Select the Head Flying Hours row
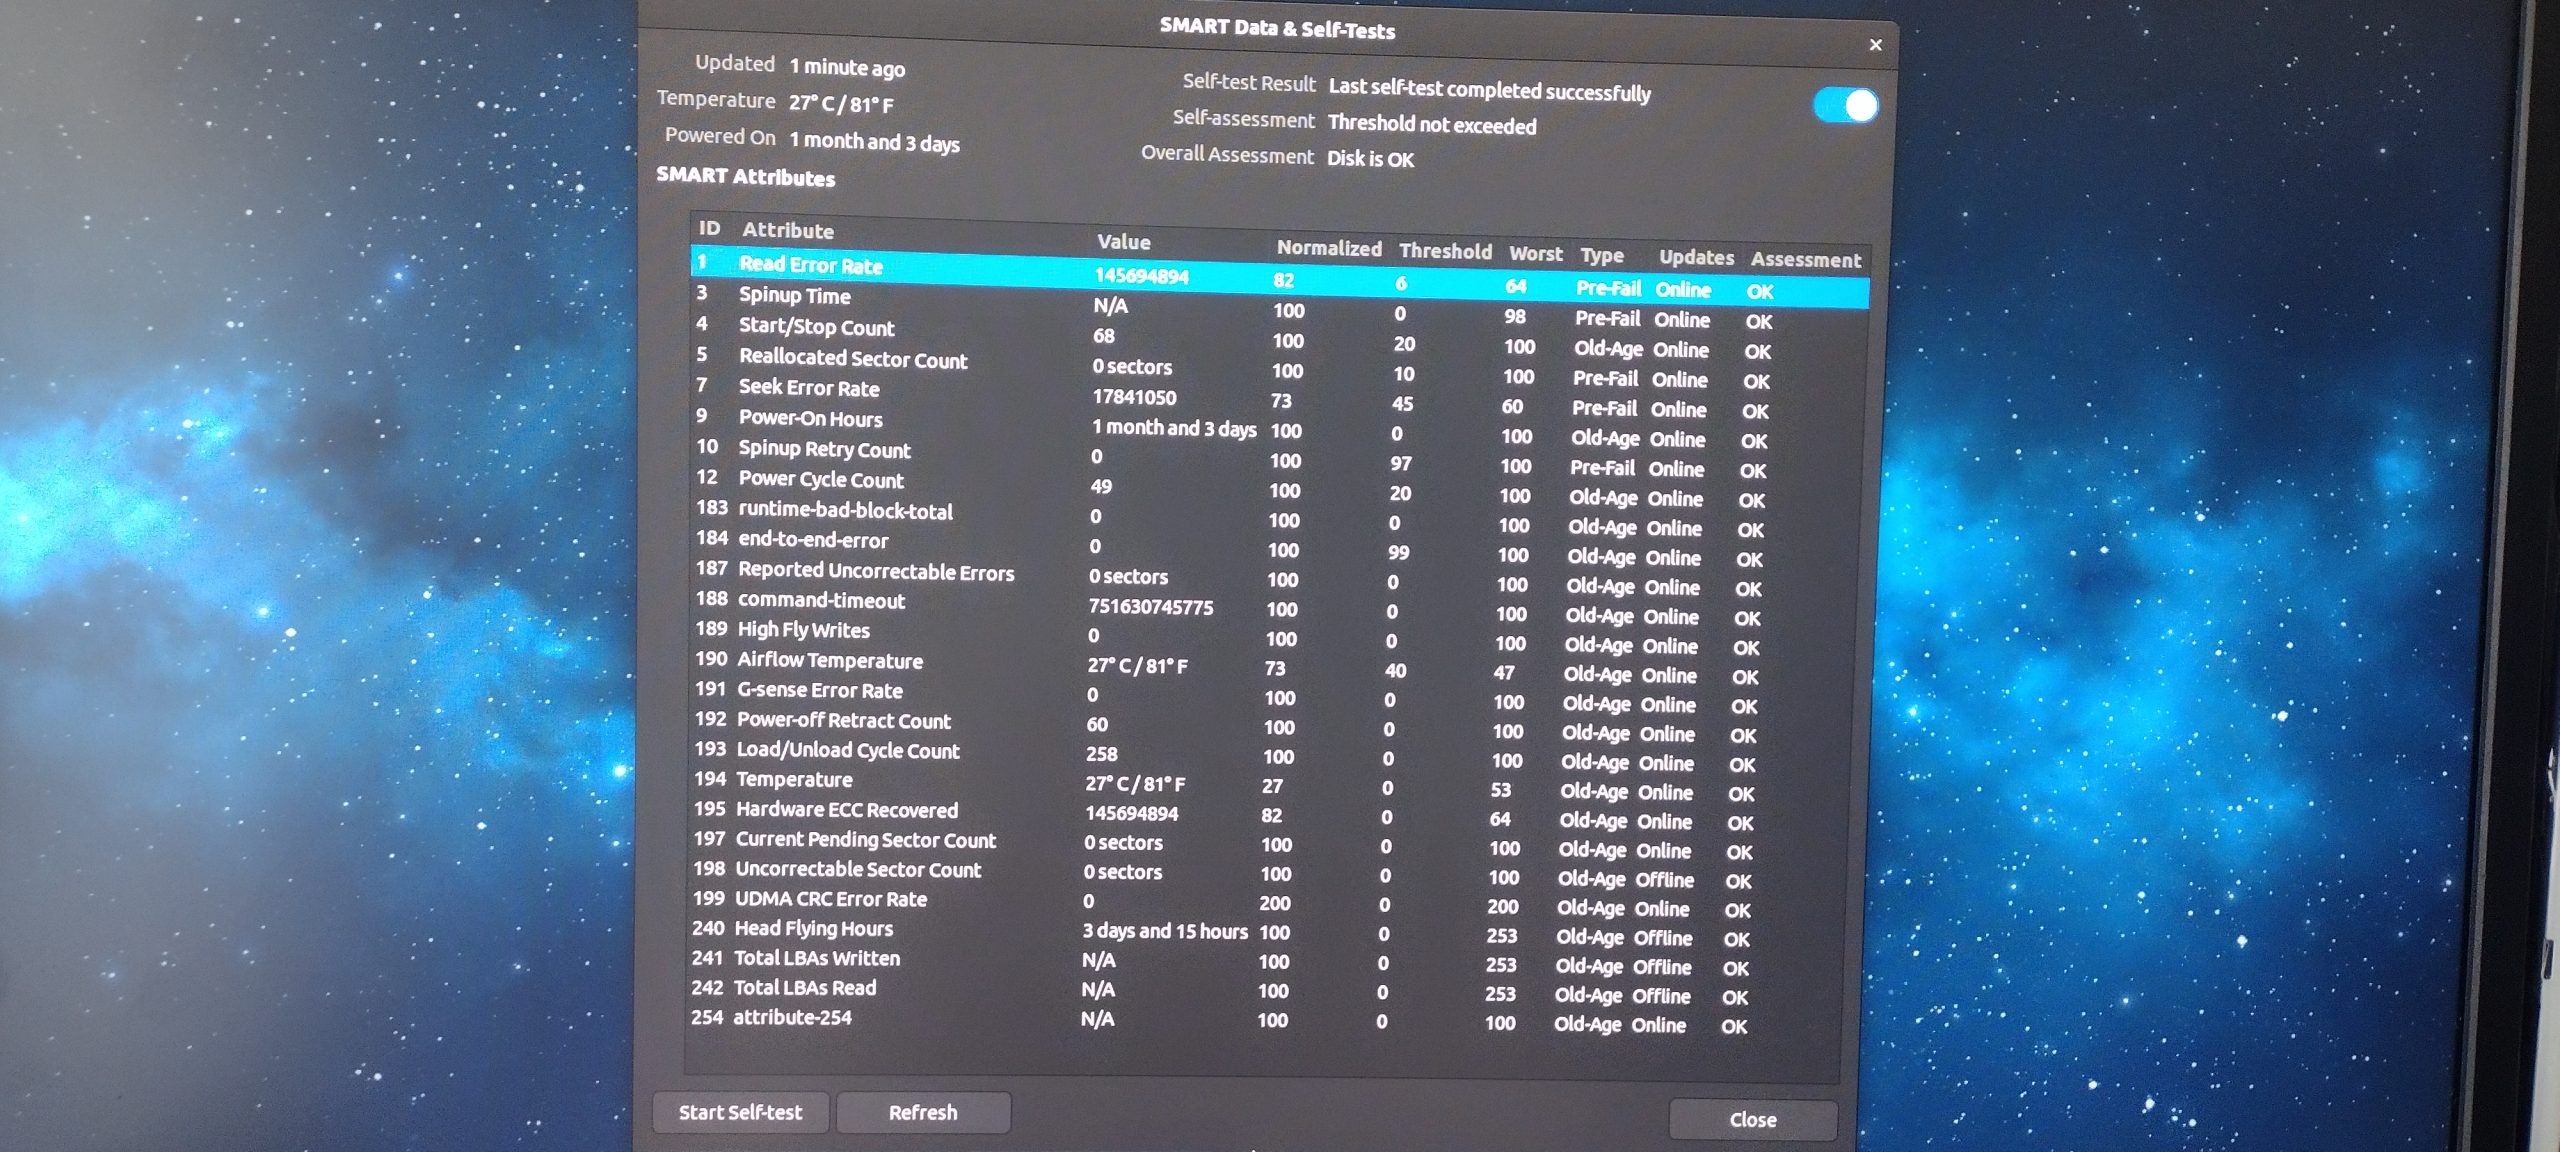 point(1268,930)
